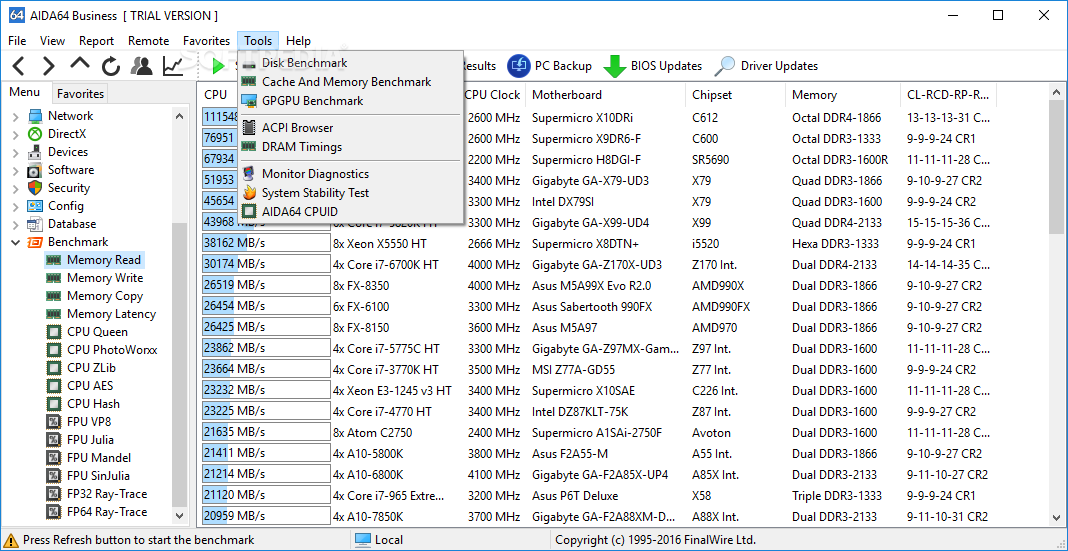Viewport: 1068px width, 551px height.
Task: Open the View menu
Action: click(x=52, y=41)
